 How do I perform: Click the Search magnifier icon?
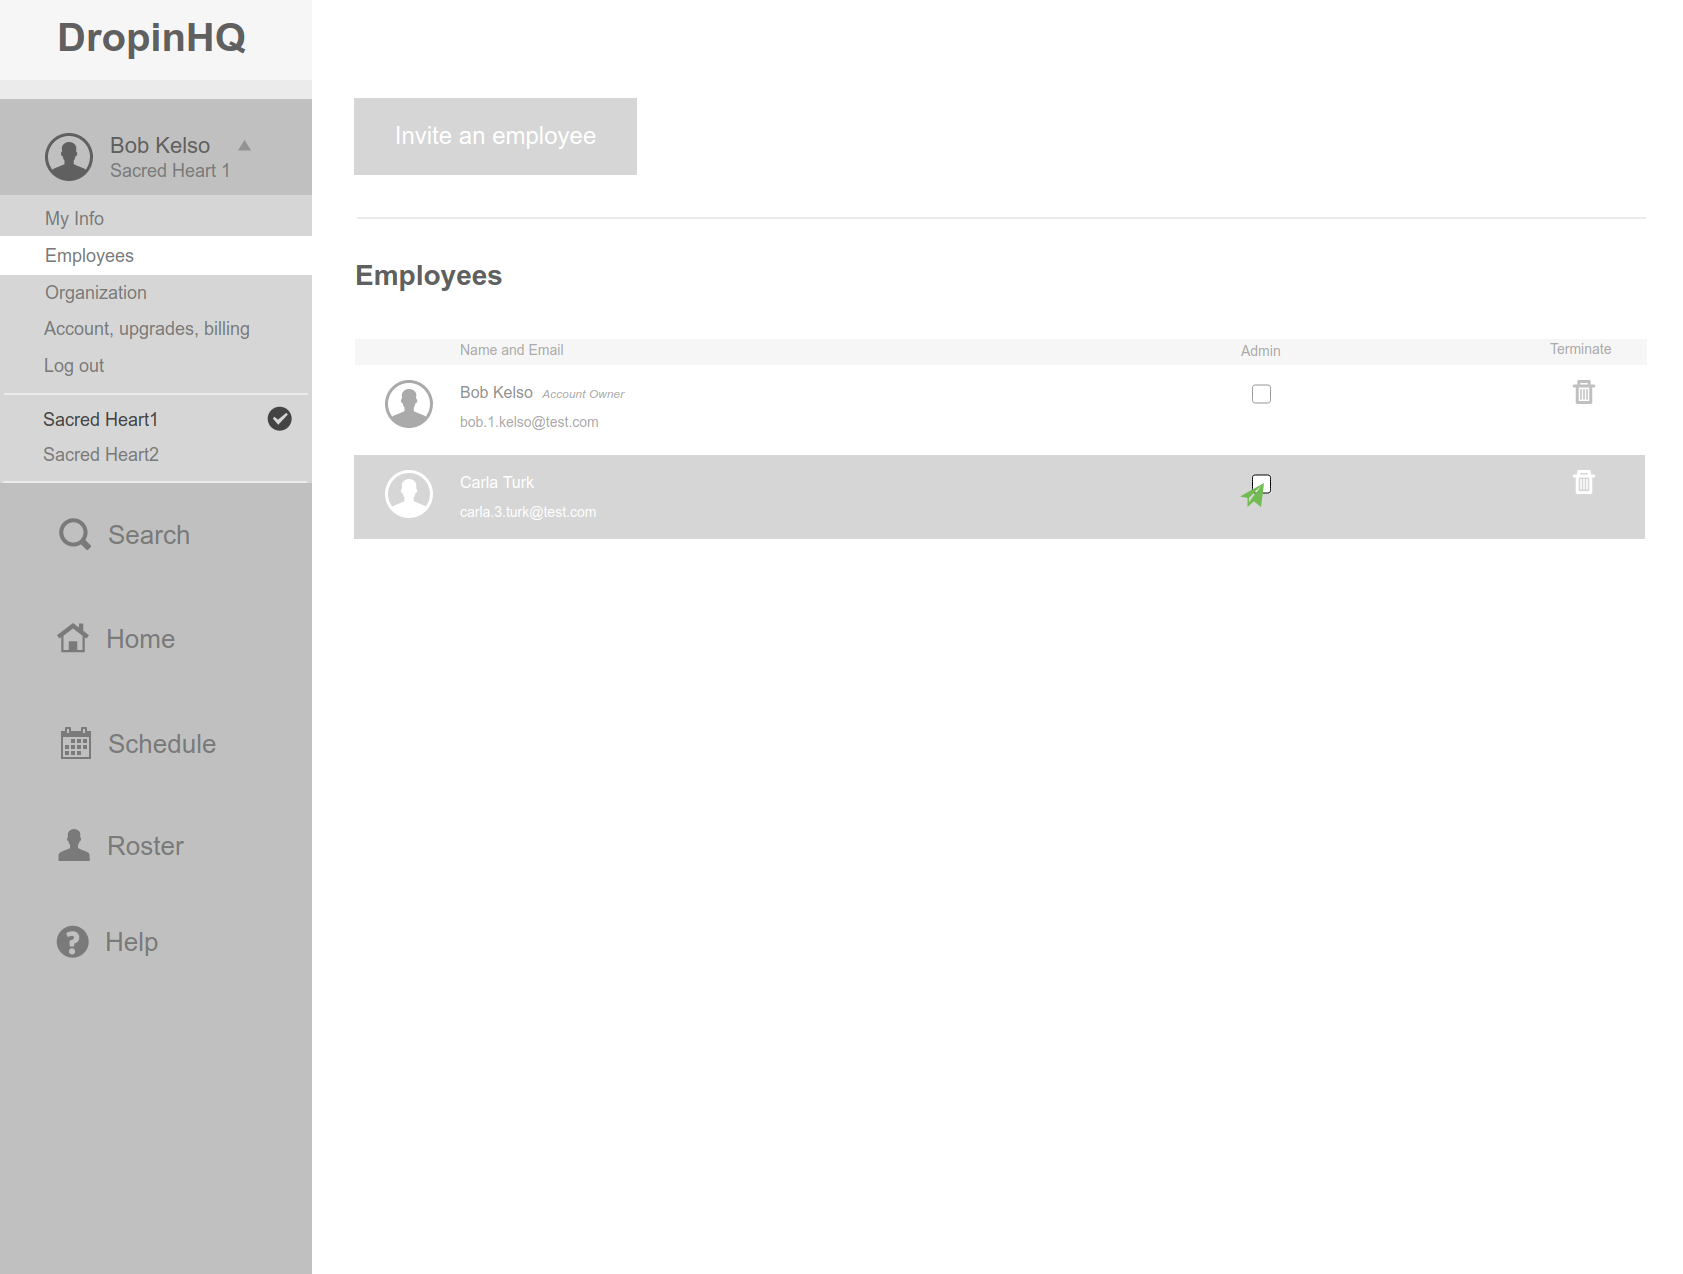(x=75, y=535)
